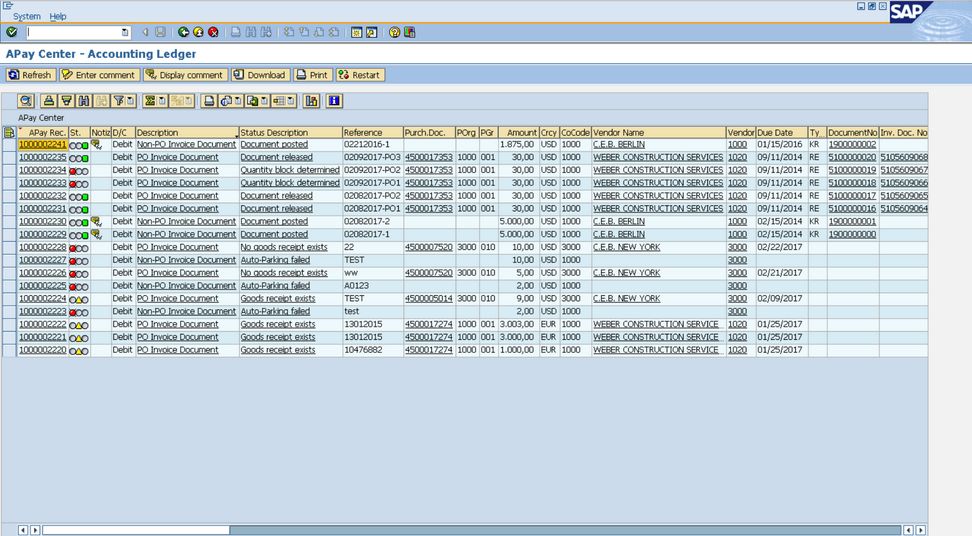The image size is (972, 536).
Task: Open window control menu icon at top-left
Action: tap(8, 6)
